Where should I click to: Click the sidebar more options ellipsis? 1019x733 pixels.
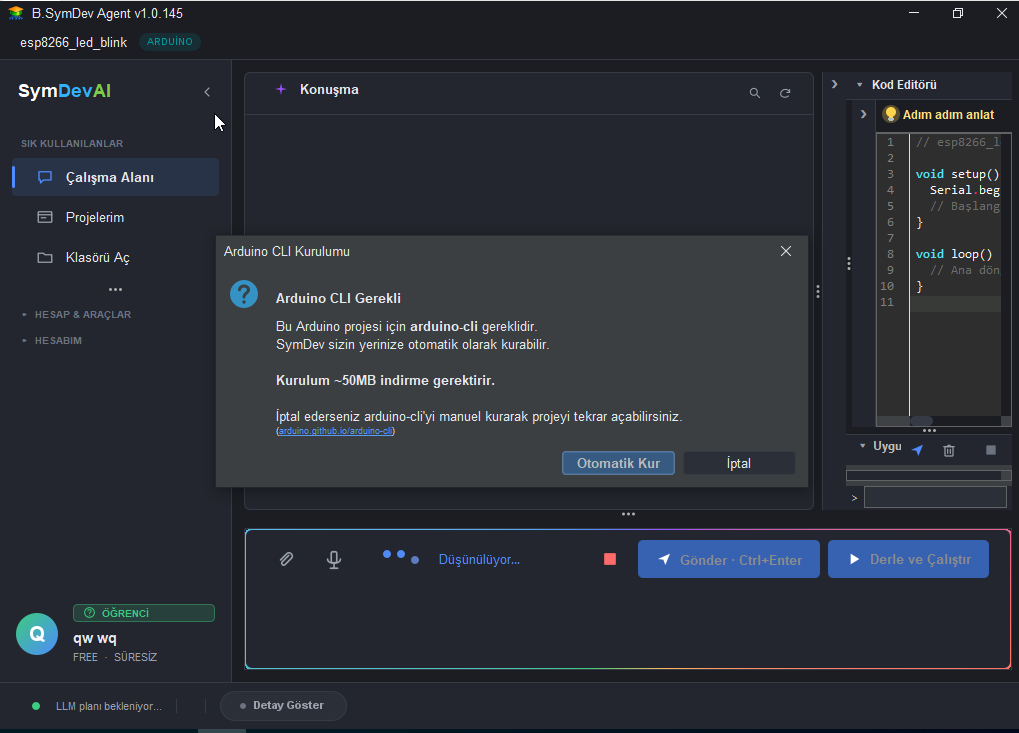click(116, 289)
